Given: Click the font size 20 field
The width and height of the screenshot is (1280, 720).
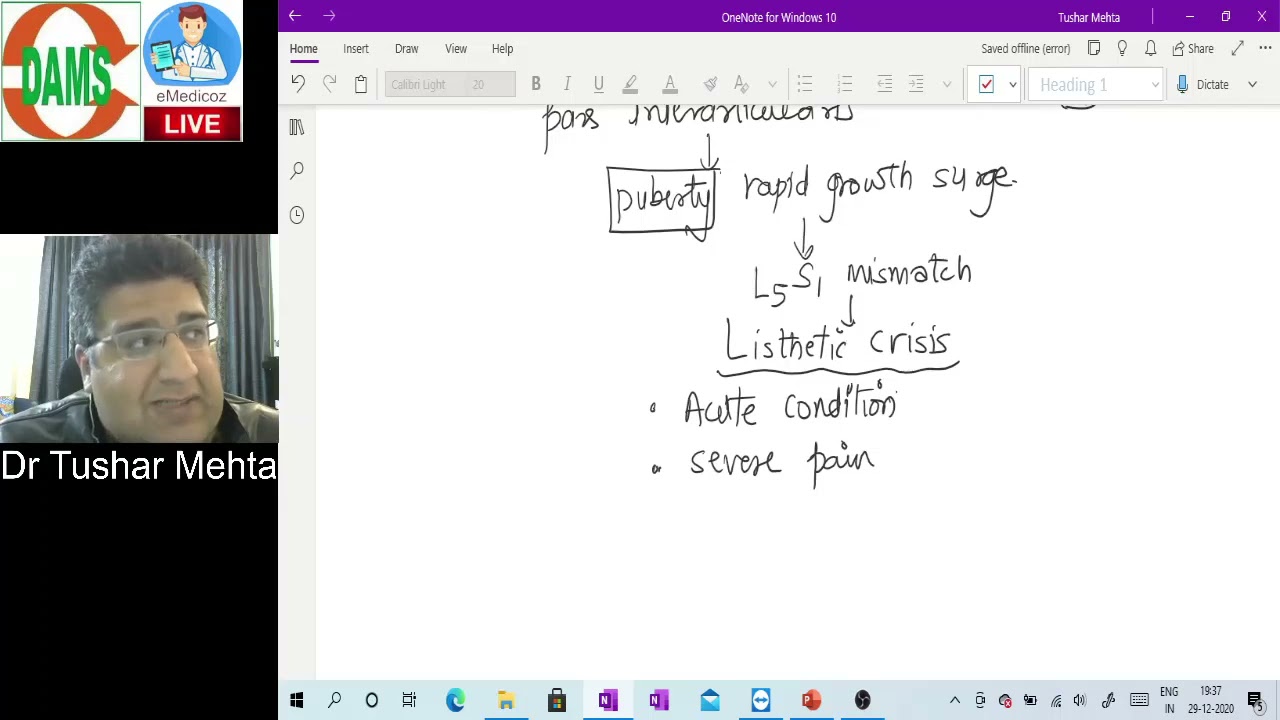Looking at the screenshot, I should (490, 84).
